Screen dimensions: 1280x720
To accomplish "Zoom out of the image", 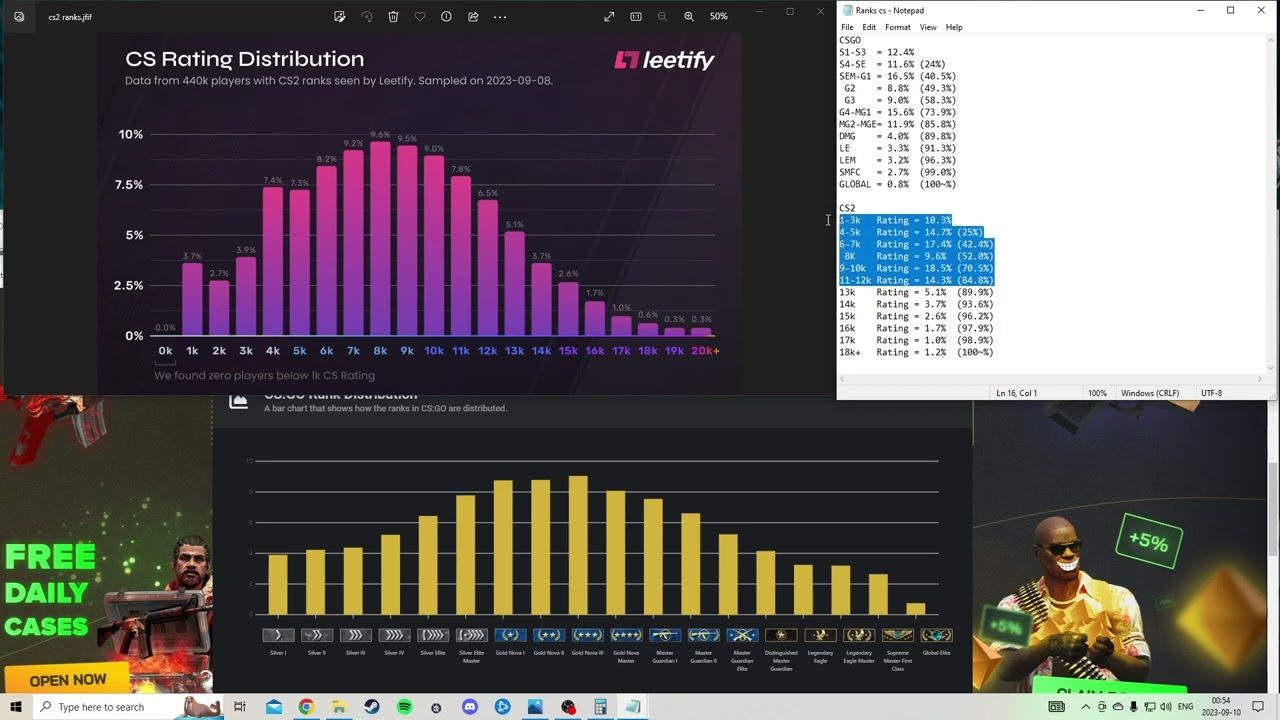I will (662, 17).
